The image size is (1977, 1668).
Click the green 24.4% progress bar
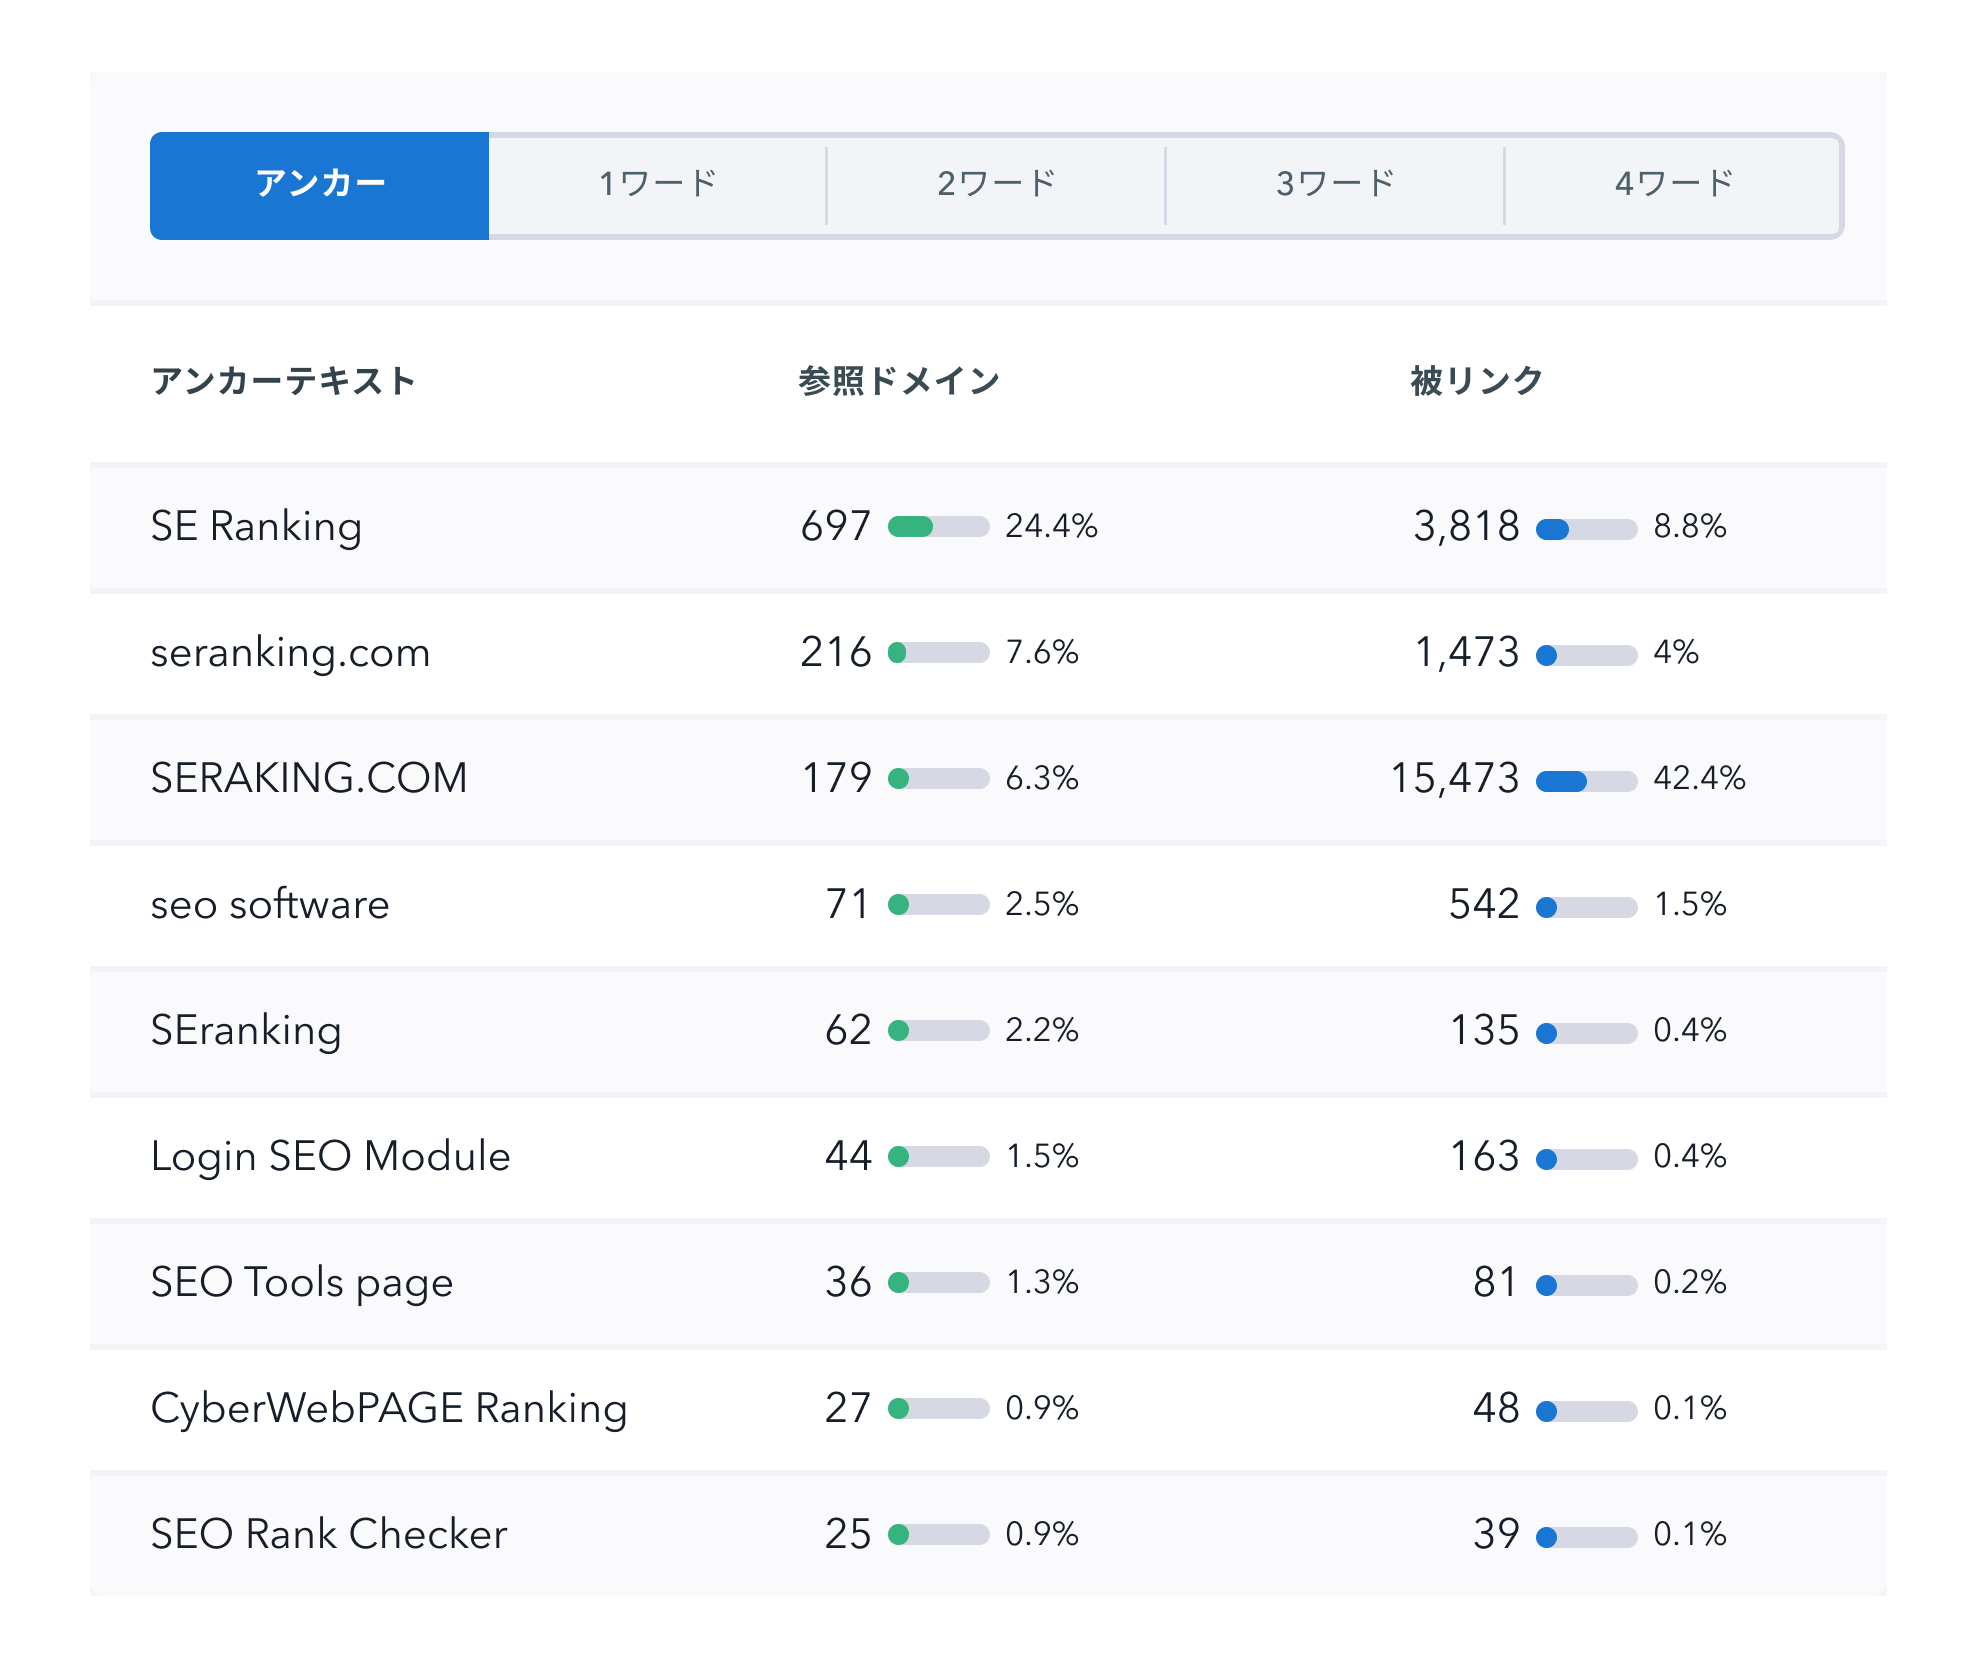[x=938, y=527]
